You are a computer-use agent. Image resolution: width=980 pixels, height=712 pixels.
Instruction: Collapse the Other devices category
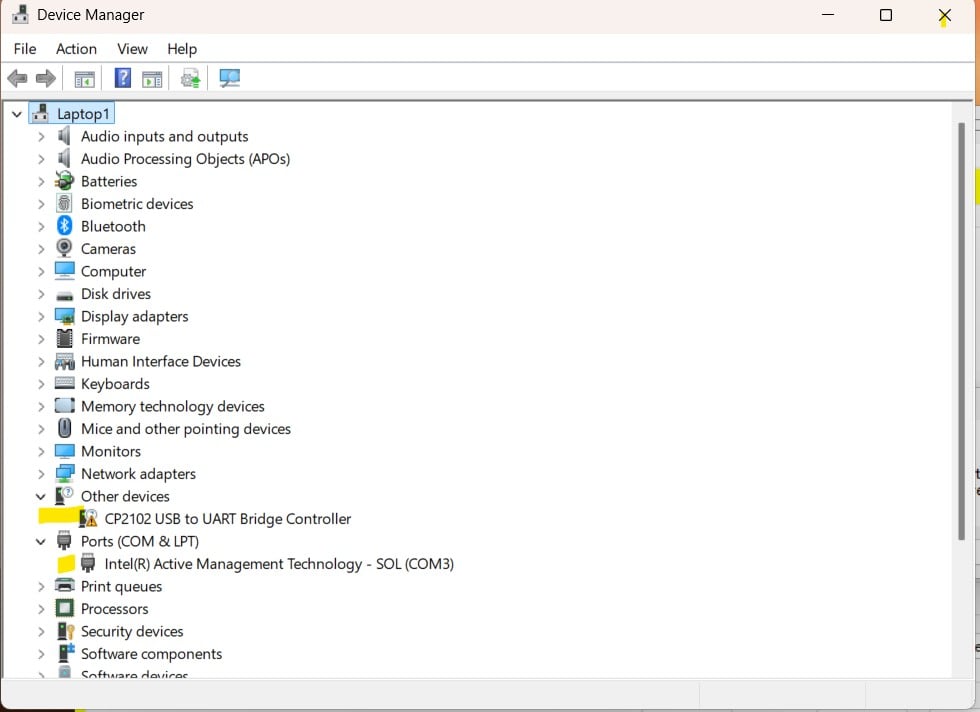tap(41, 497)
